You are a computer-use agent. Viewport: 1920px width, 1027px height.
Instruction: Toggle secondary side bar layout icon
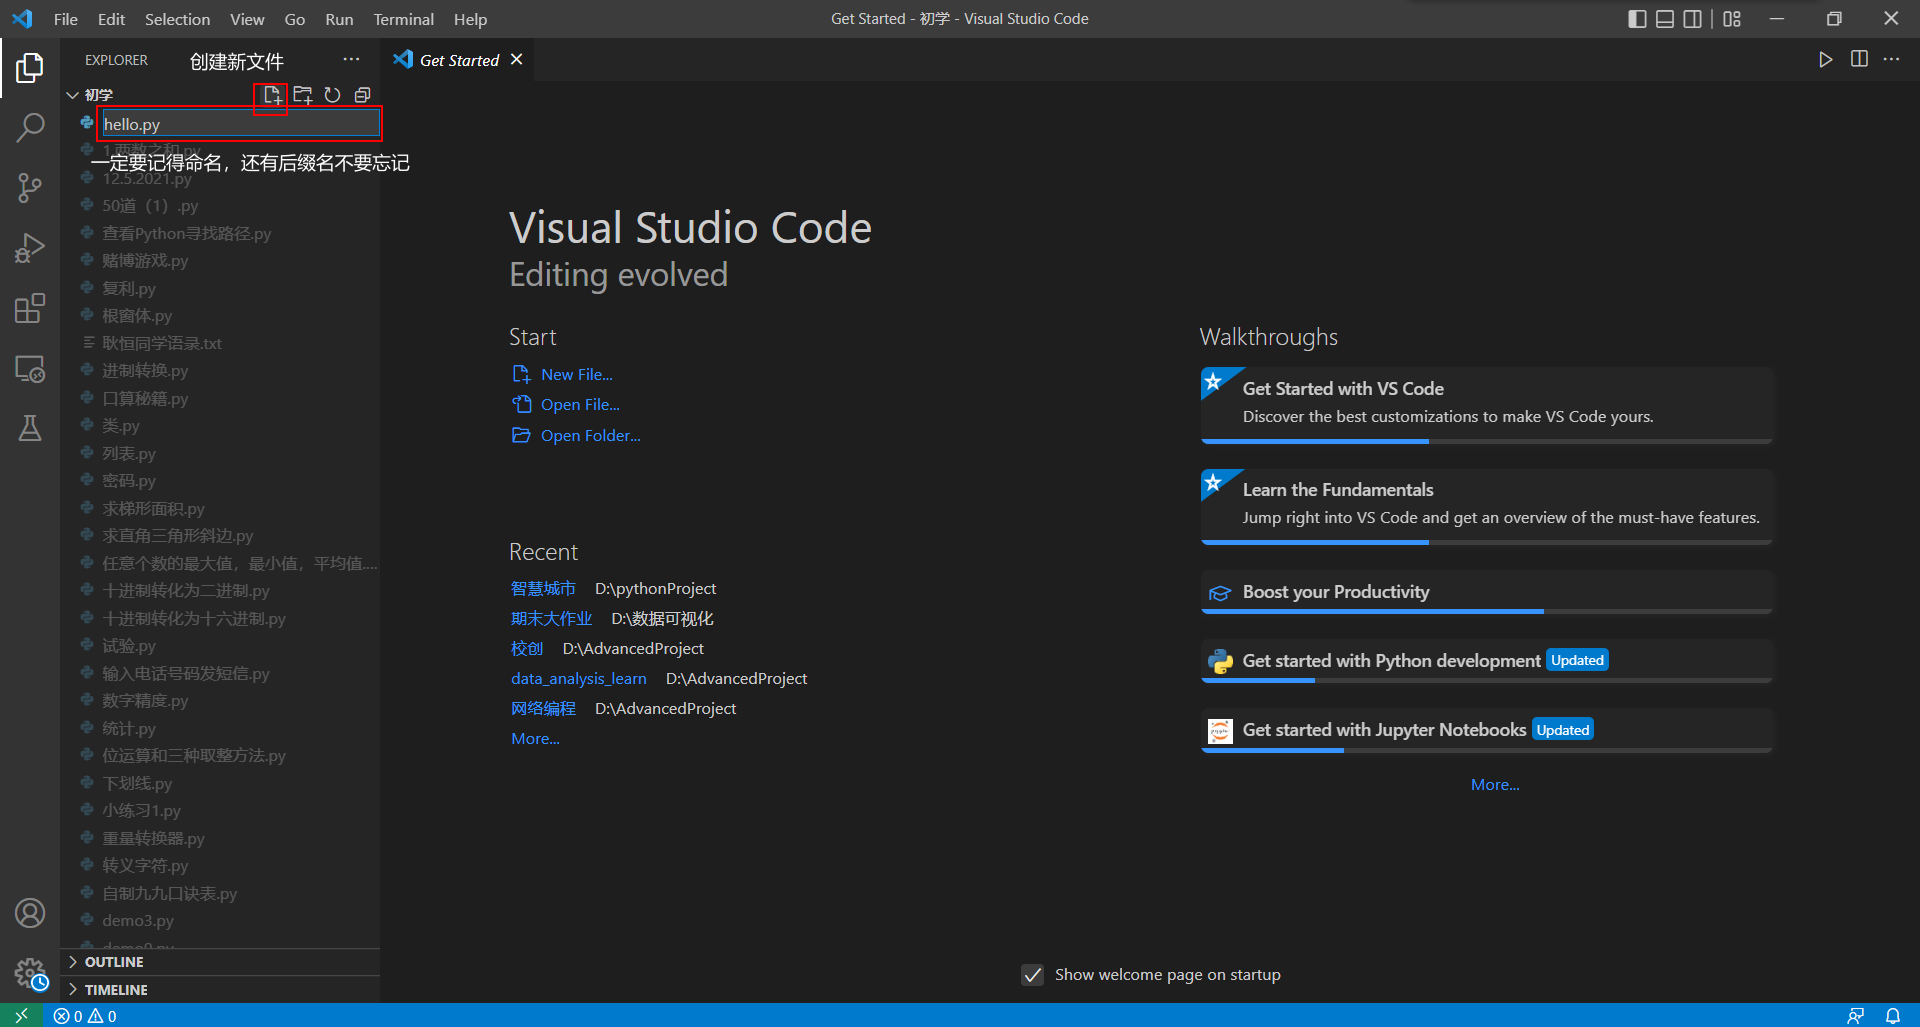click(1693, 19)
